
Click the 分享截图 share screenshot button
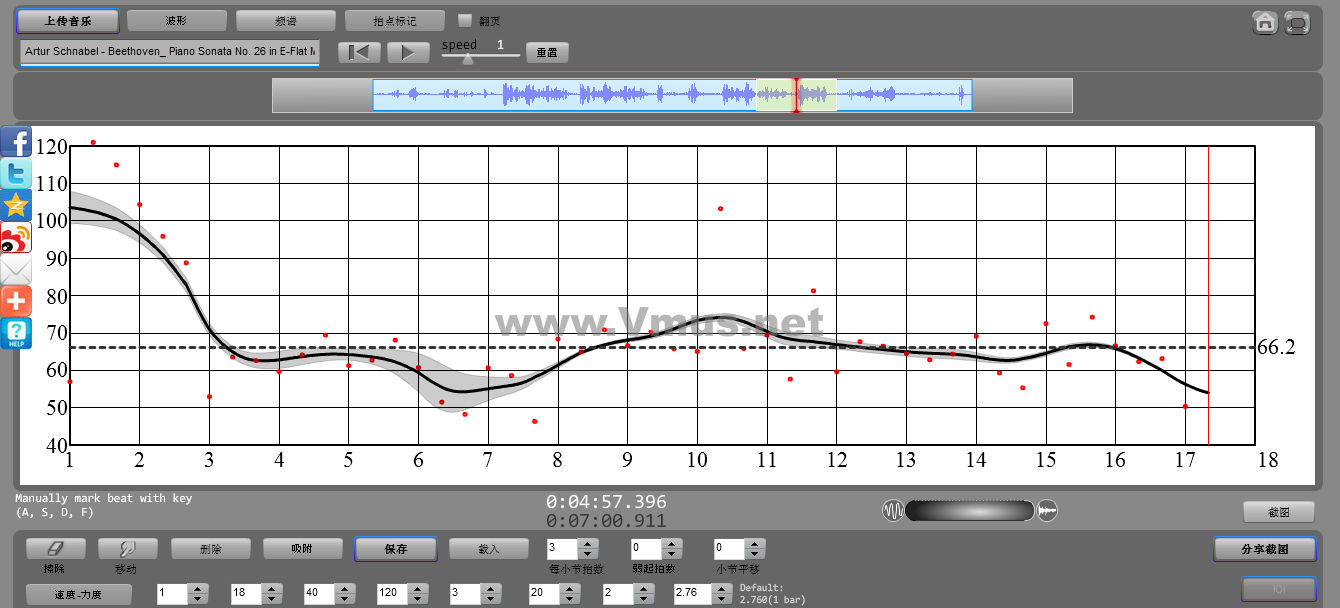[1264, 549]
